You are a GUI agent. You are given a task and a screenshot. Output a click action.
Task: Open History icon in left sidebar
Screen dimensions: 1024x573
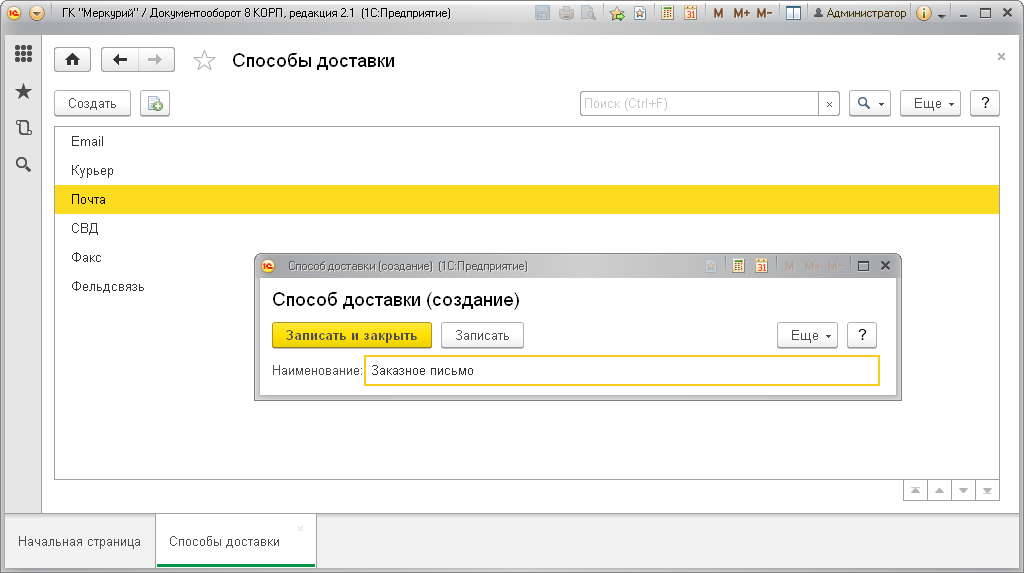click(x=24, y=127)
